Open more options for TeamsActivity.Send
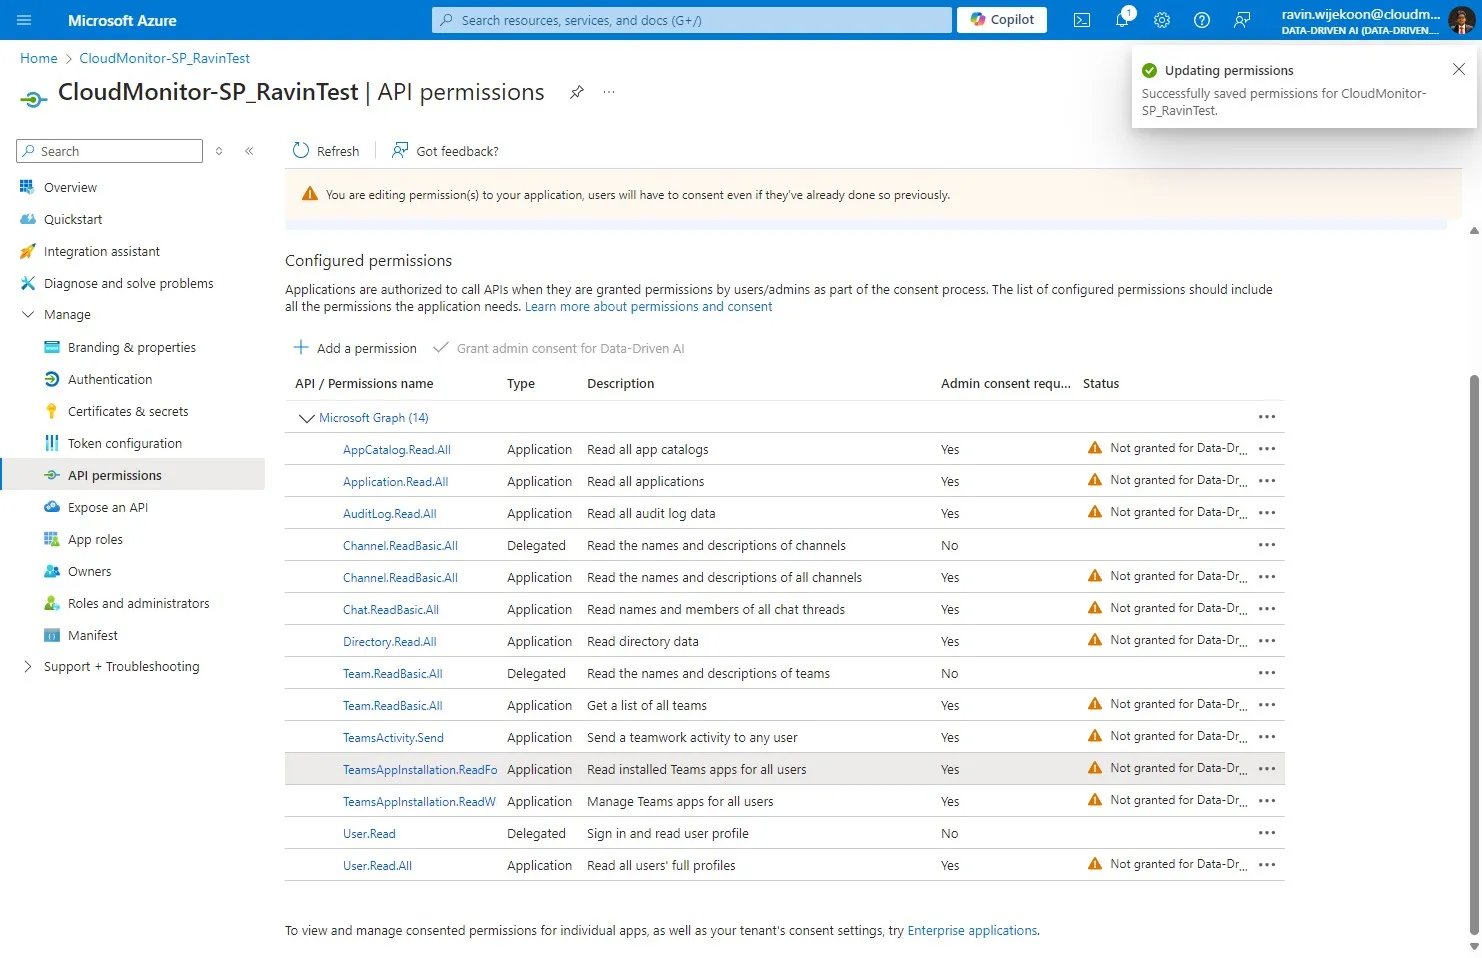This screenshot has width=1482, height=958. [1267, 737]
